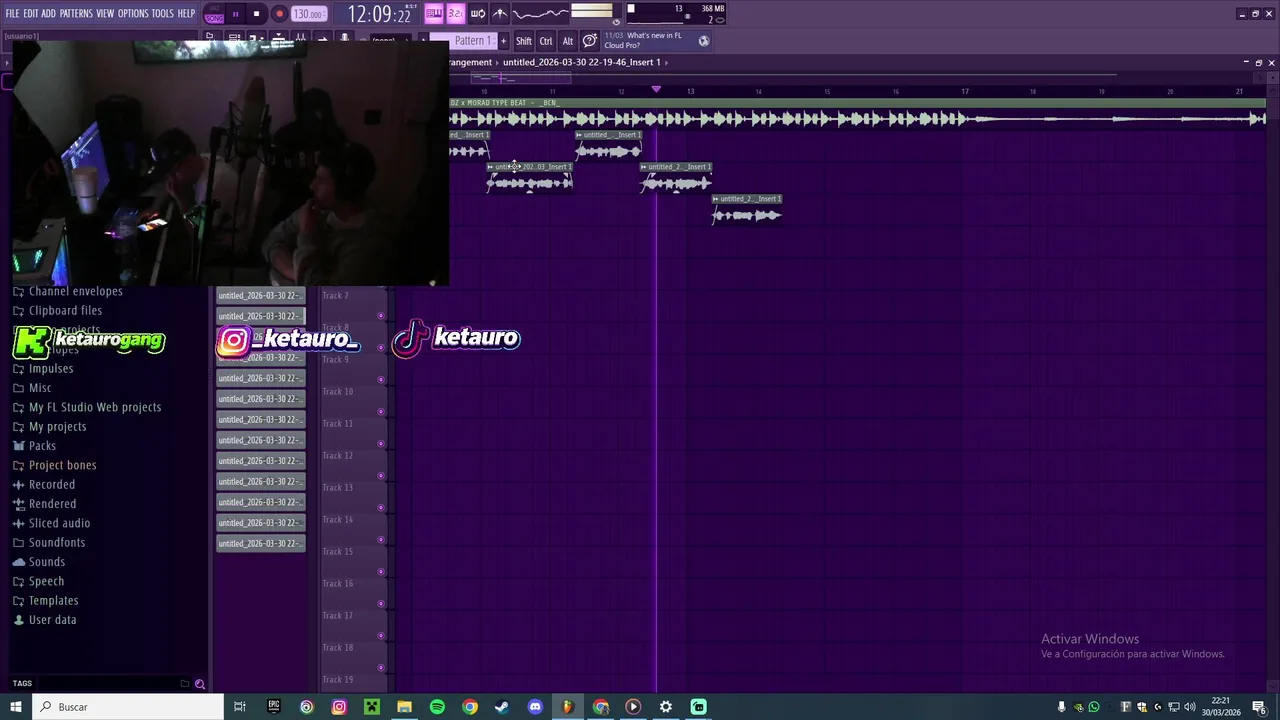Expand the Clipboard files folder
Image resolution: width=1280 pixels, height=720 pixels.
point(65,311)
